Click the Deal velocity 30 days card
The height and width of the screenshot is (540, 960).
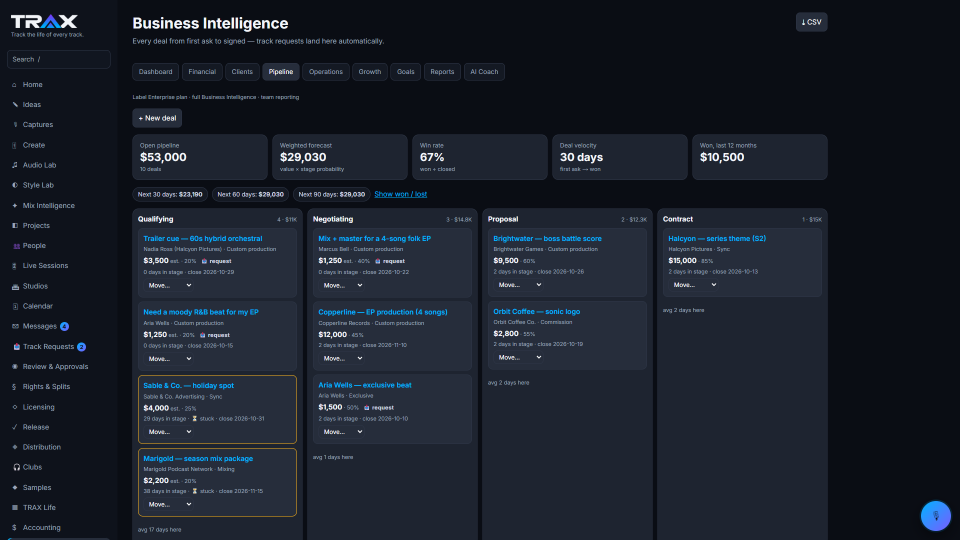tap(620, 157)
